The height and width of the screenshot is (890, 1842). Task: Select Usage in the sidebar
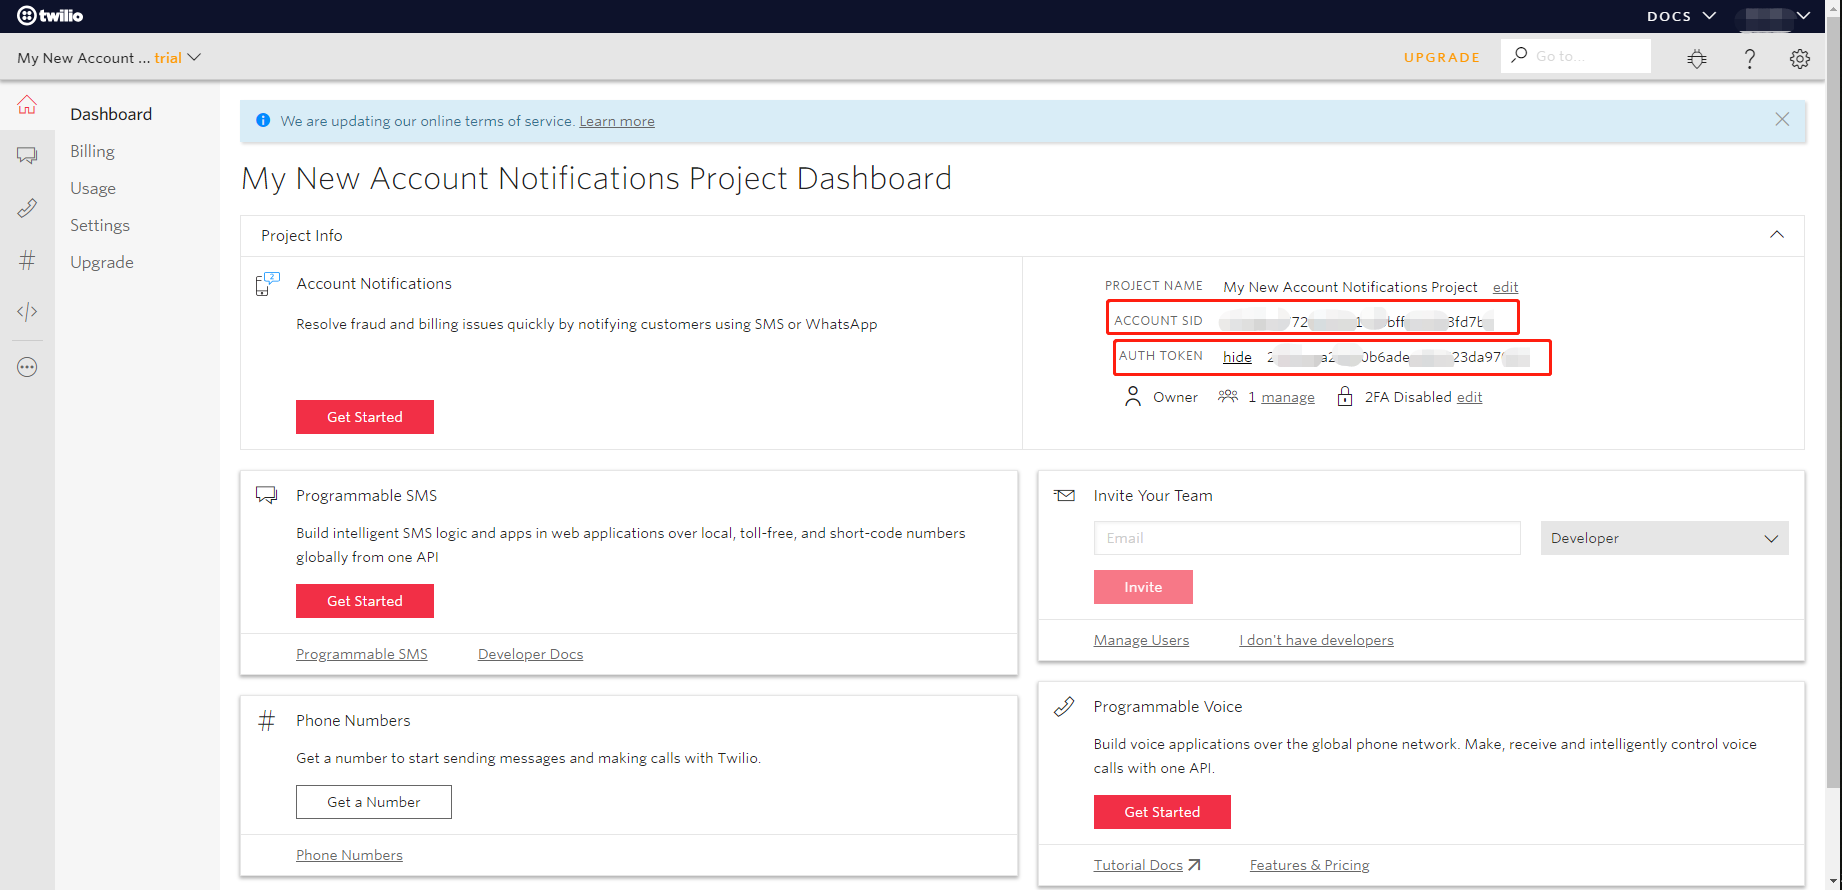pyautogui.click(x=93, y=188)
